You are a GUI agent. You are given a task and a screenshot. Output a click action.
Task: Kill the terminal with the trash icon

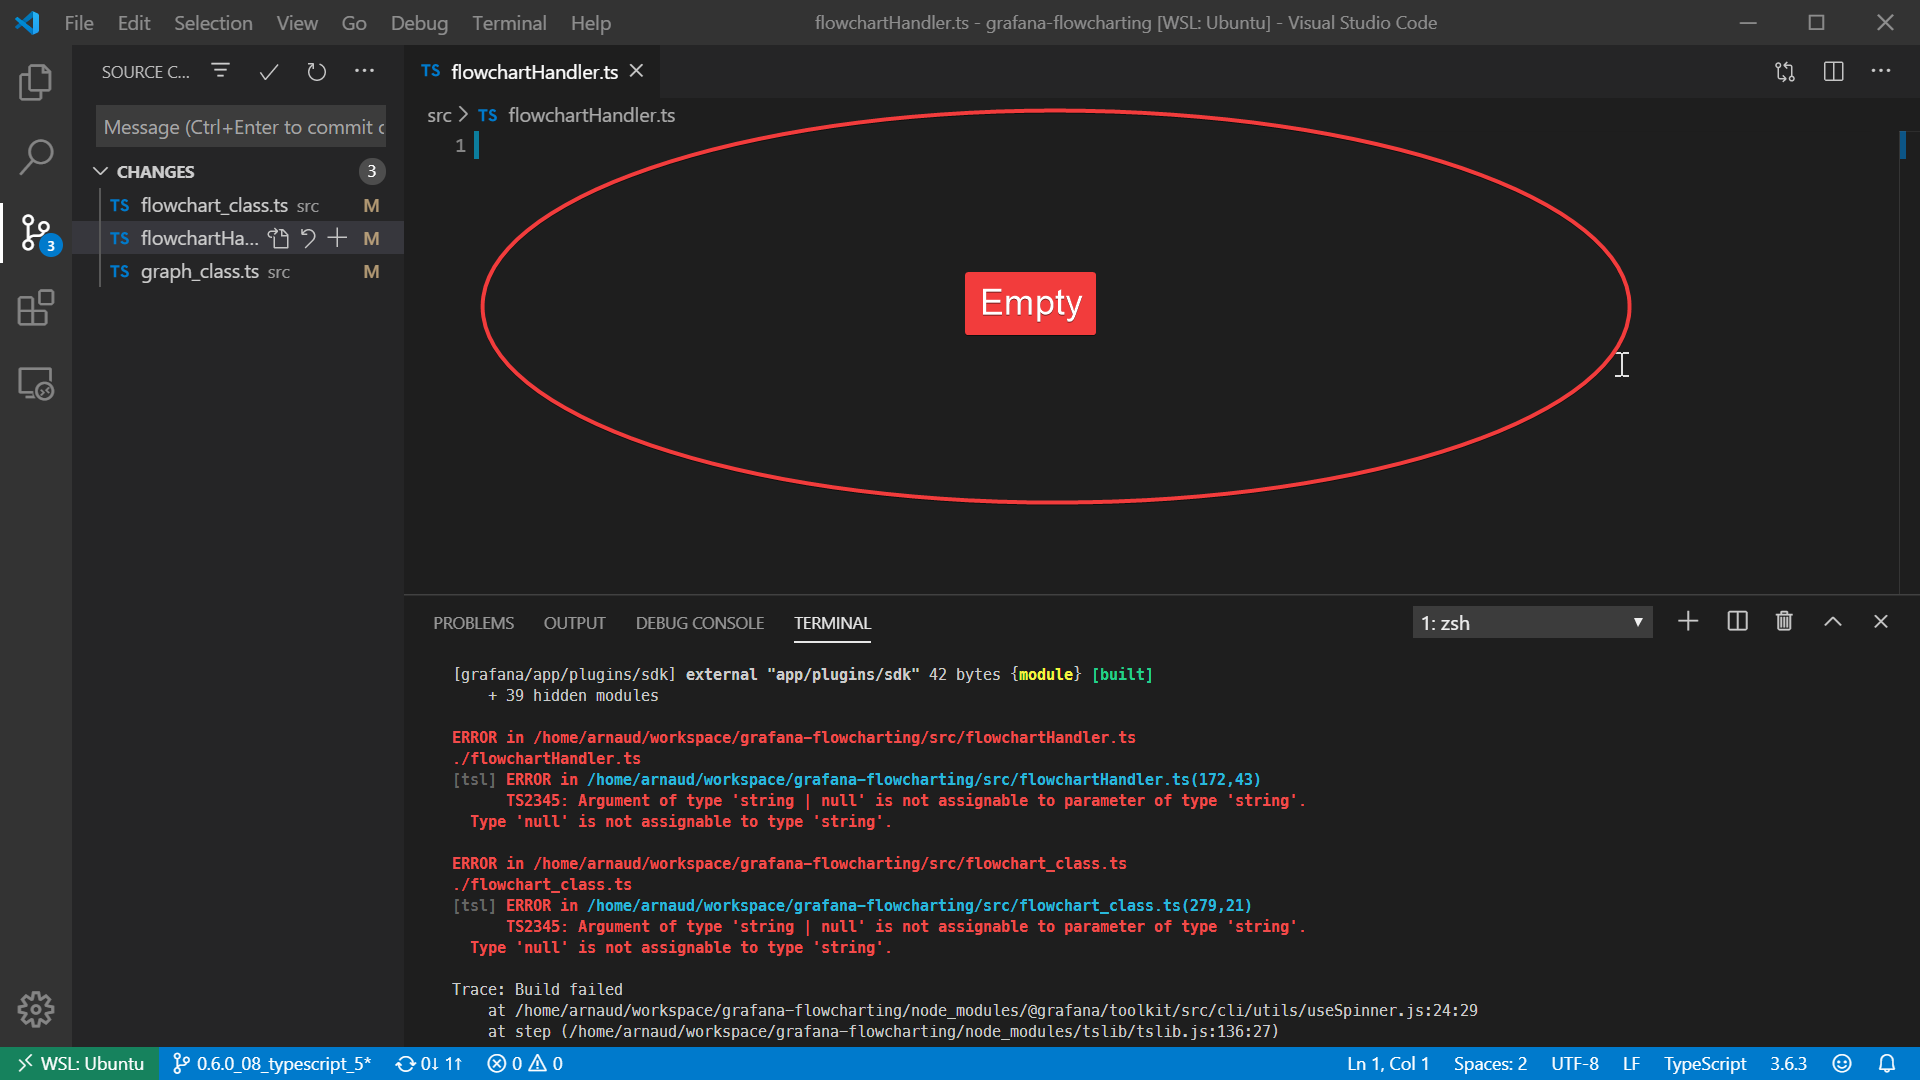click(1784, 621)
